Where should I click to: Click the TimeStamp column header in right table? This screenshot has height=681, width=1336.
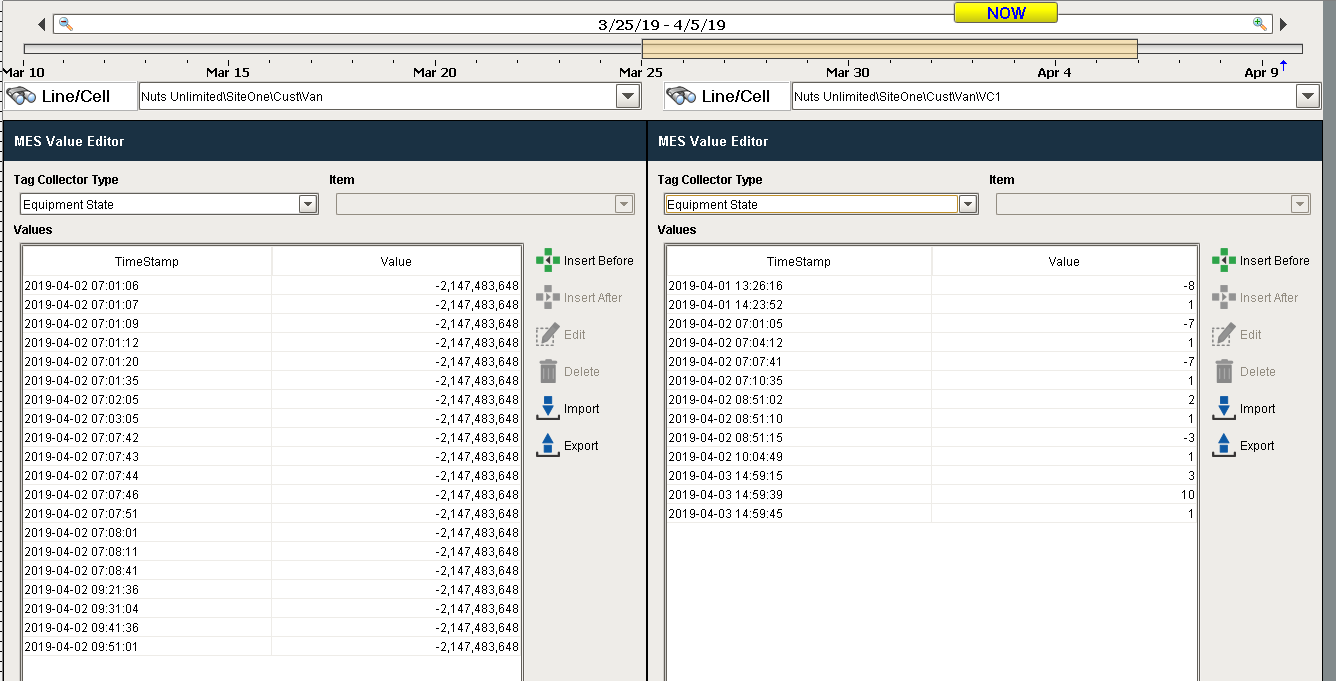click(x=798, y=262)
